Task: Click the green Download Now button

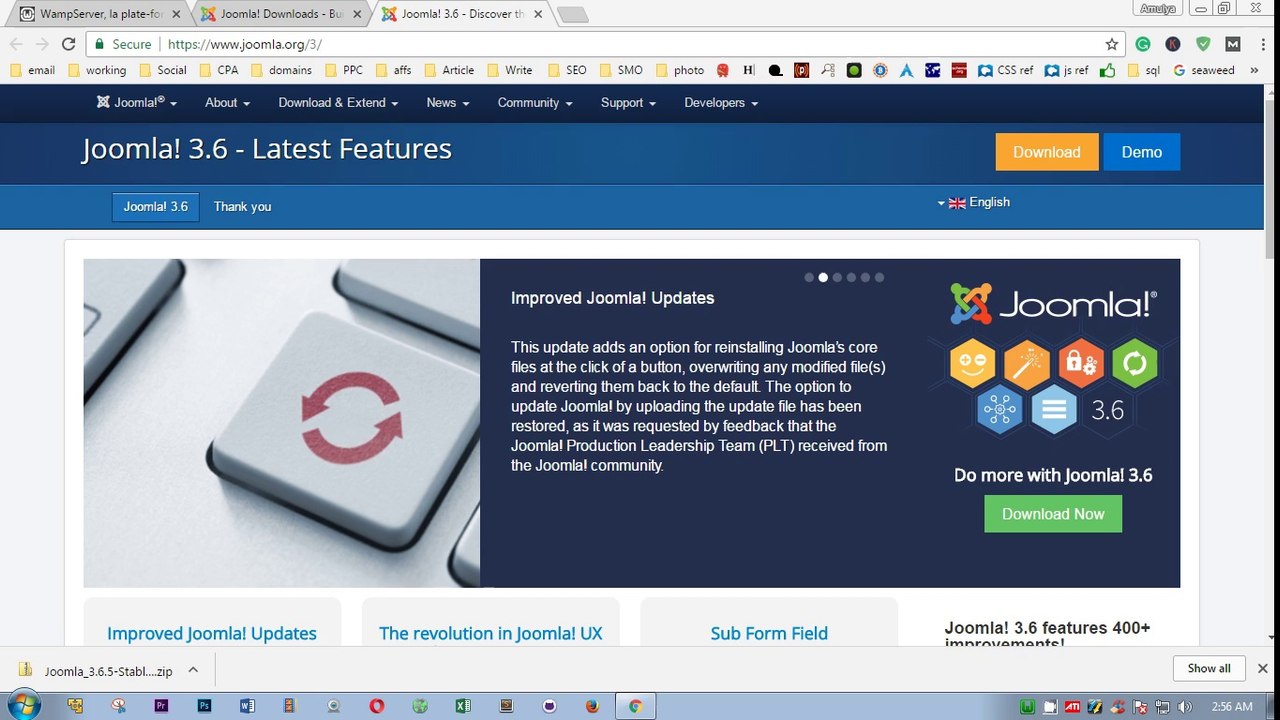Action: click(x=1053, y=514)
